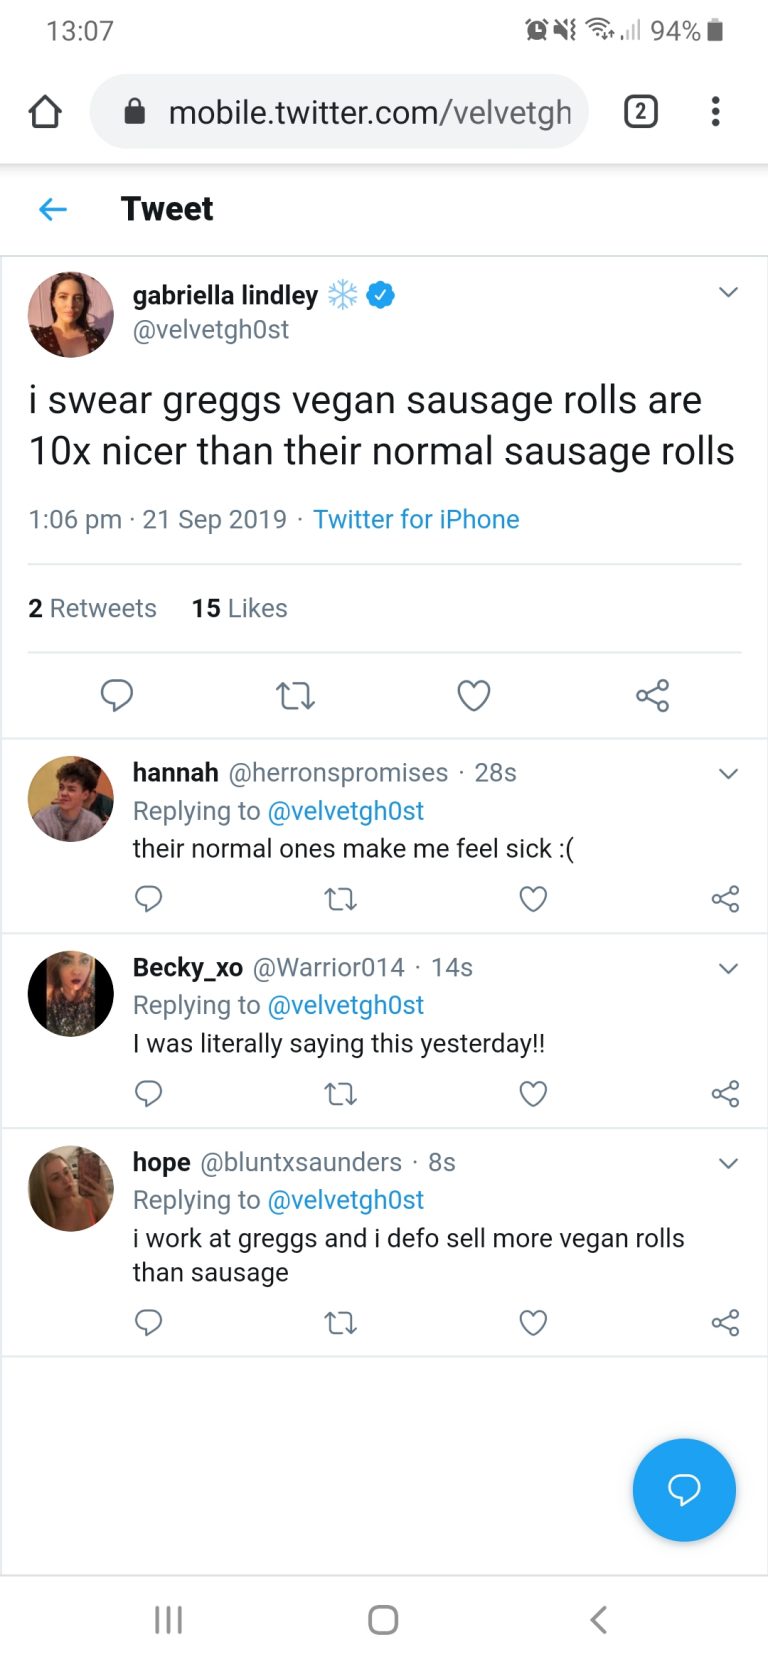The image size is (768, 1664).
Task: Retweet the main greggs tweet
Action: [295, 695]
